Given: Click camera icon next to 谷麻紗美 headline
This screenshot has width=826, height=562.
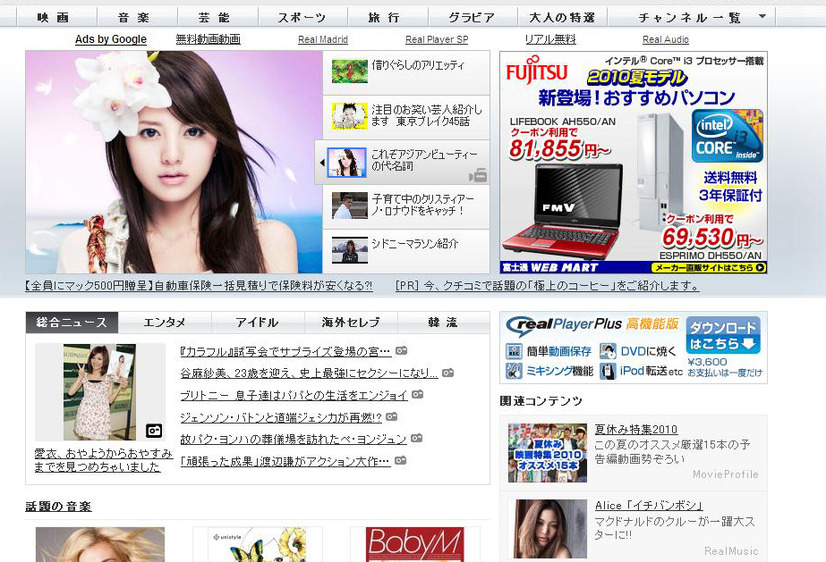Looking at the screenshot, I should click(x=448, y=372).
